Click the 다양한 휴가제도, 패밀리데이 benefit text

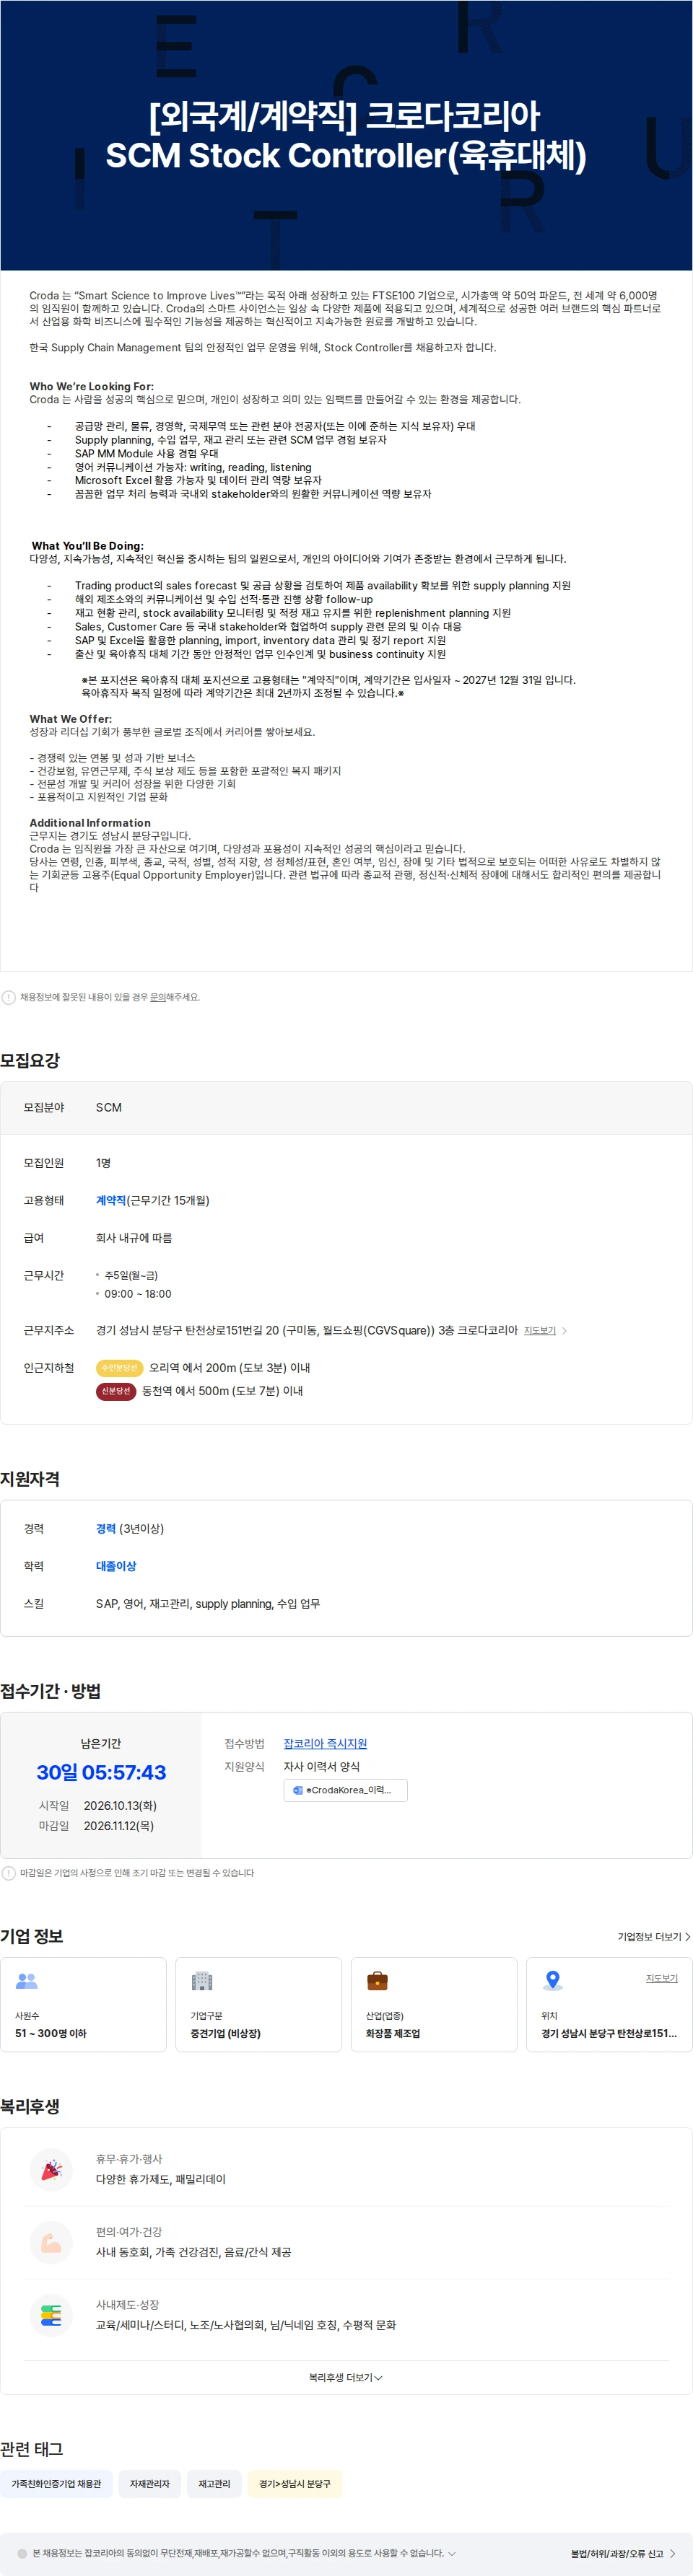[x=161, y=2179]
